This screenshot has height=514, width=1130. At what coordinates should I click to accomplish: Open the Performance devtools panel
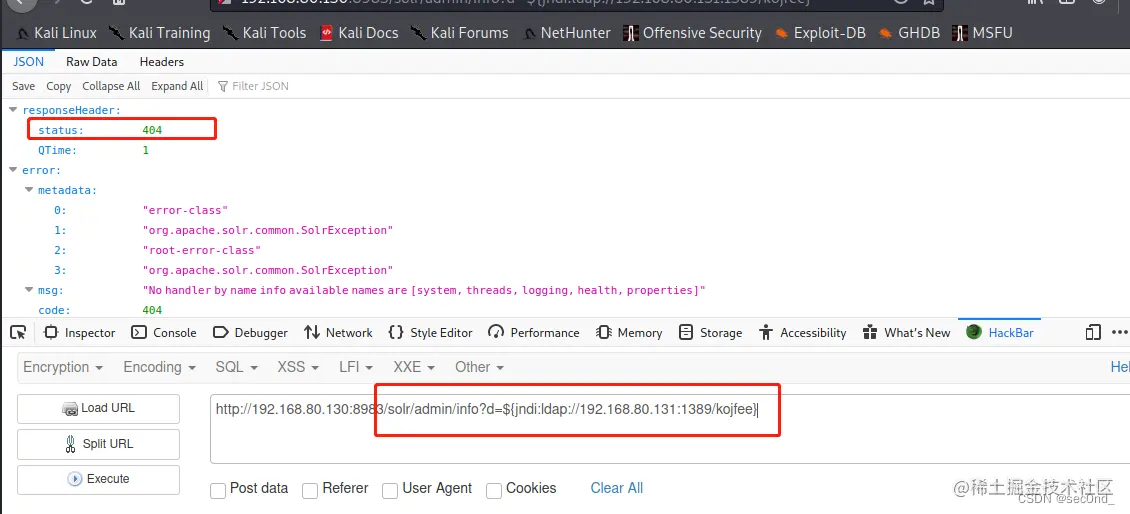coord(534,332)
